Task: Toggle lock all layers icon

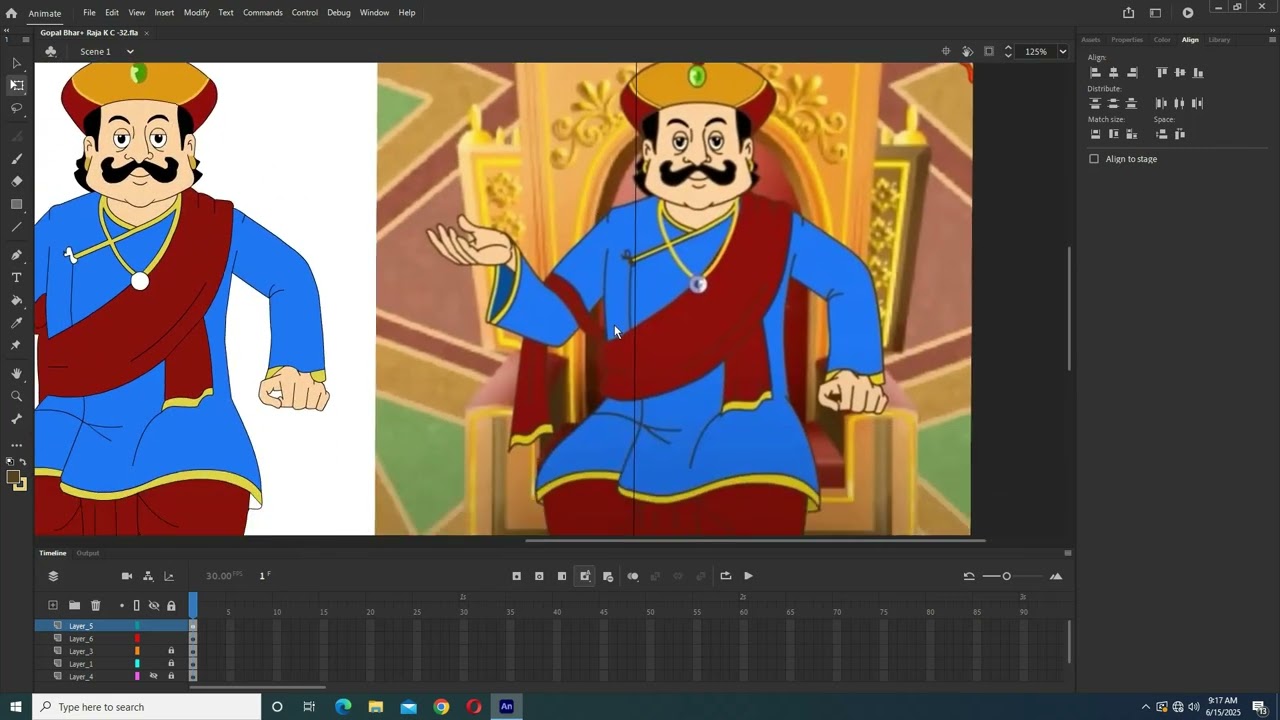Action: tap(171, 605)
